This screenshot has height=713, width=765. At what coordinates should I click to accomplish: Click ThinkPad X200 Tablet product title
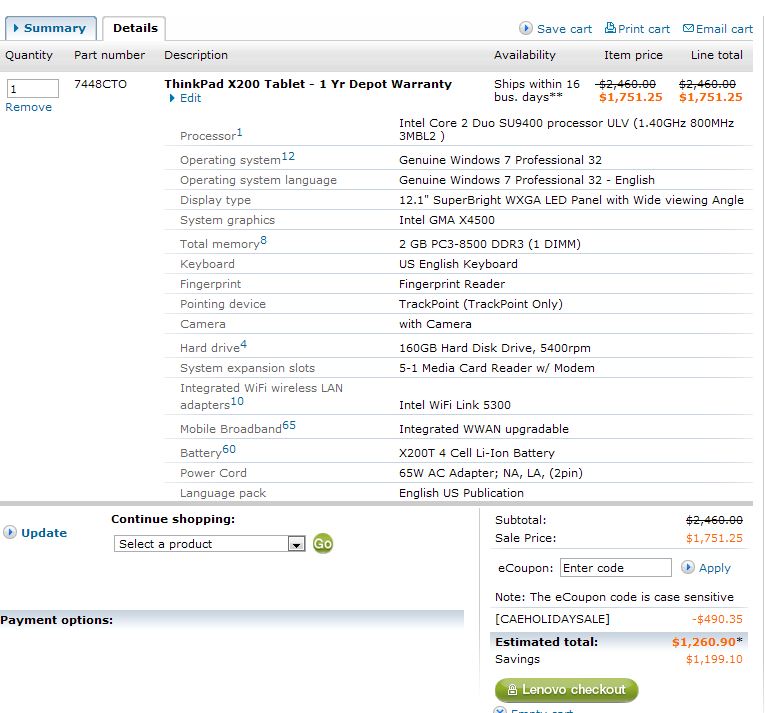(308, 84)
